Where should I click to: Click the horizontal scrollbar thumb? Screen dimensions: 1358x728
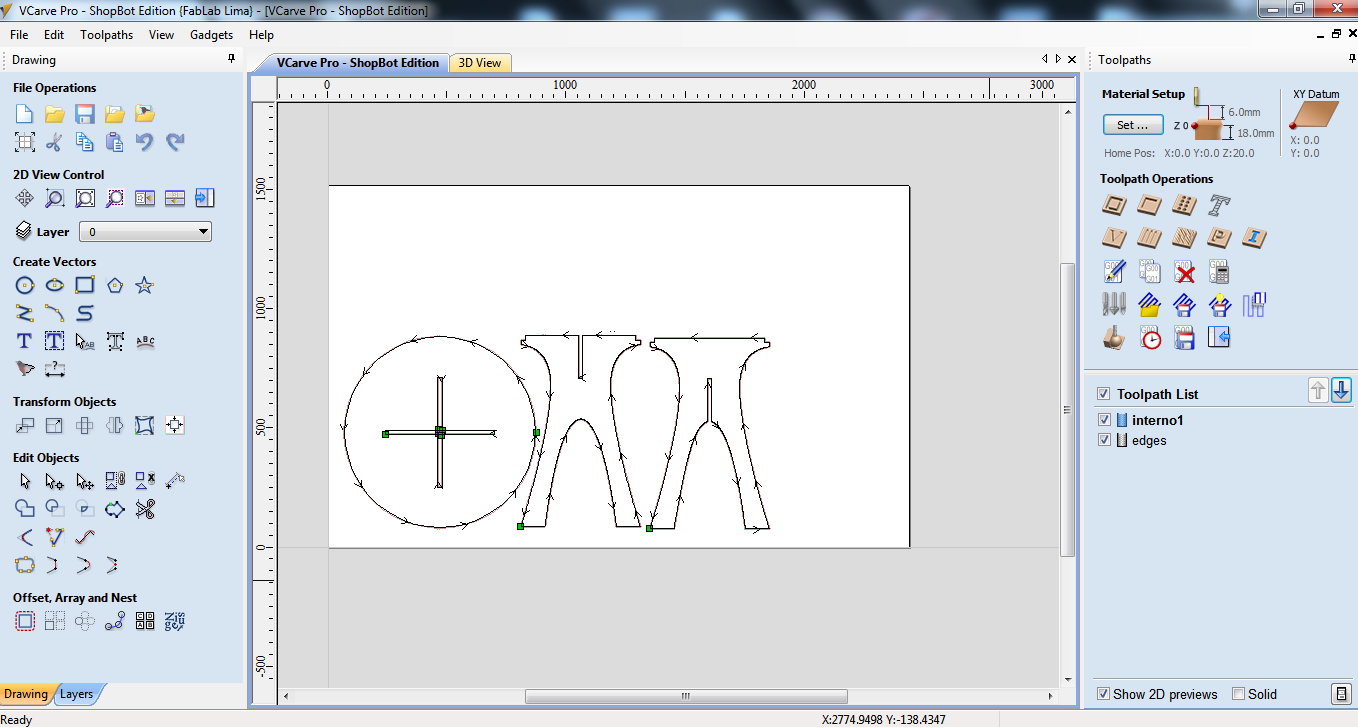pos(686,697)
